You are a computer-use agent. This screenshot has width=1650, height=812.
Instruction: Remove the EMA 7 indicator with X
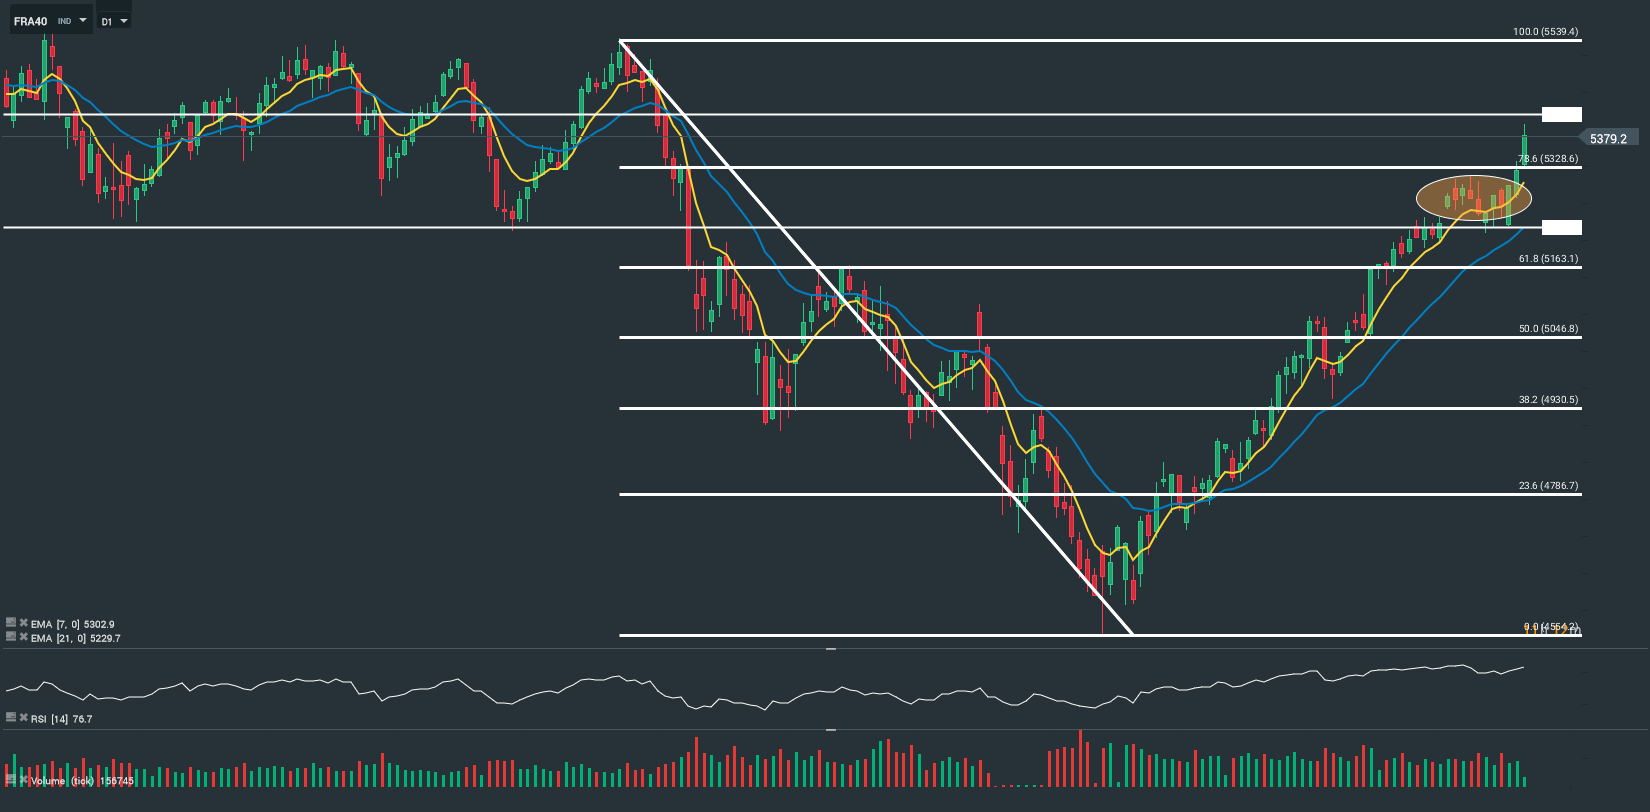pyautogui.click(x=23, y=623)
